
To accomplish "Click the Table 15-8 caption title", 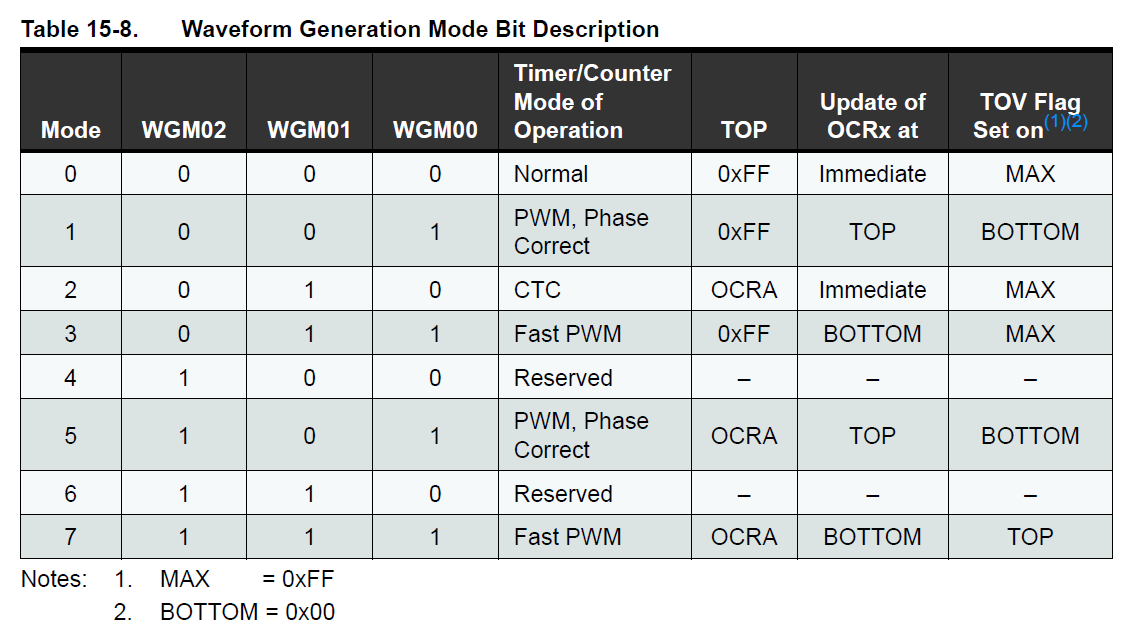I will 340,29.
